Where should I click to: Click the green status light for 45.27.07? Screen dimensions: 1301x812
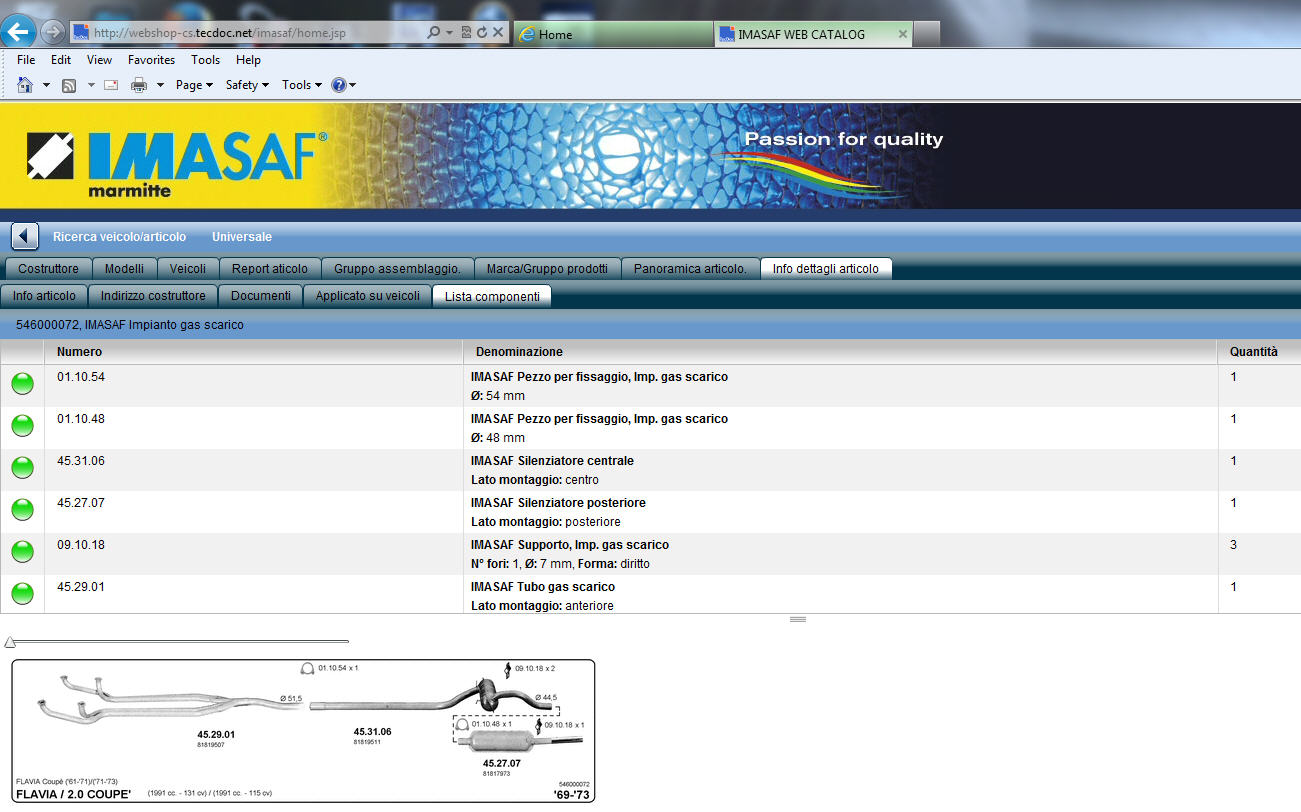point(22,510)
